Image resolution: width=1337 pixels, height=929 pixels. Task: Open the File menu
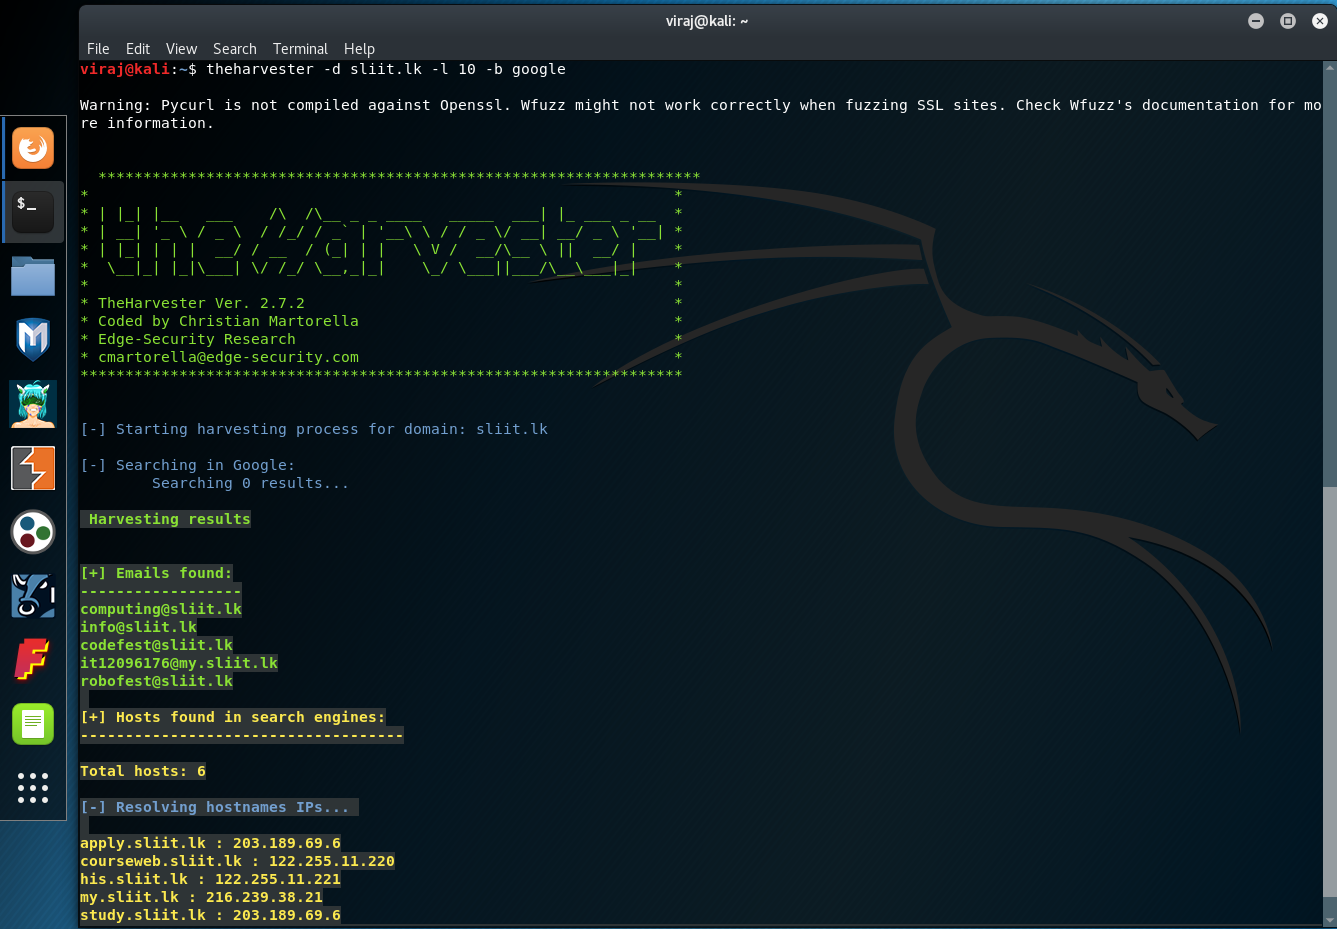[98, 49]
